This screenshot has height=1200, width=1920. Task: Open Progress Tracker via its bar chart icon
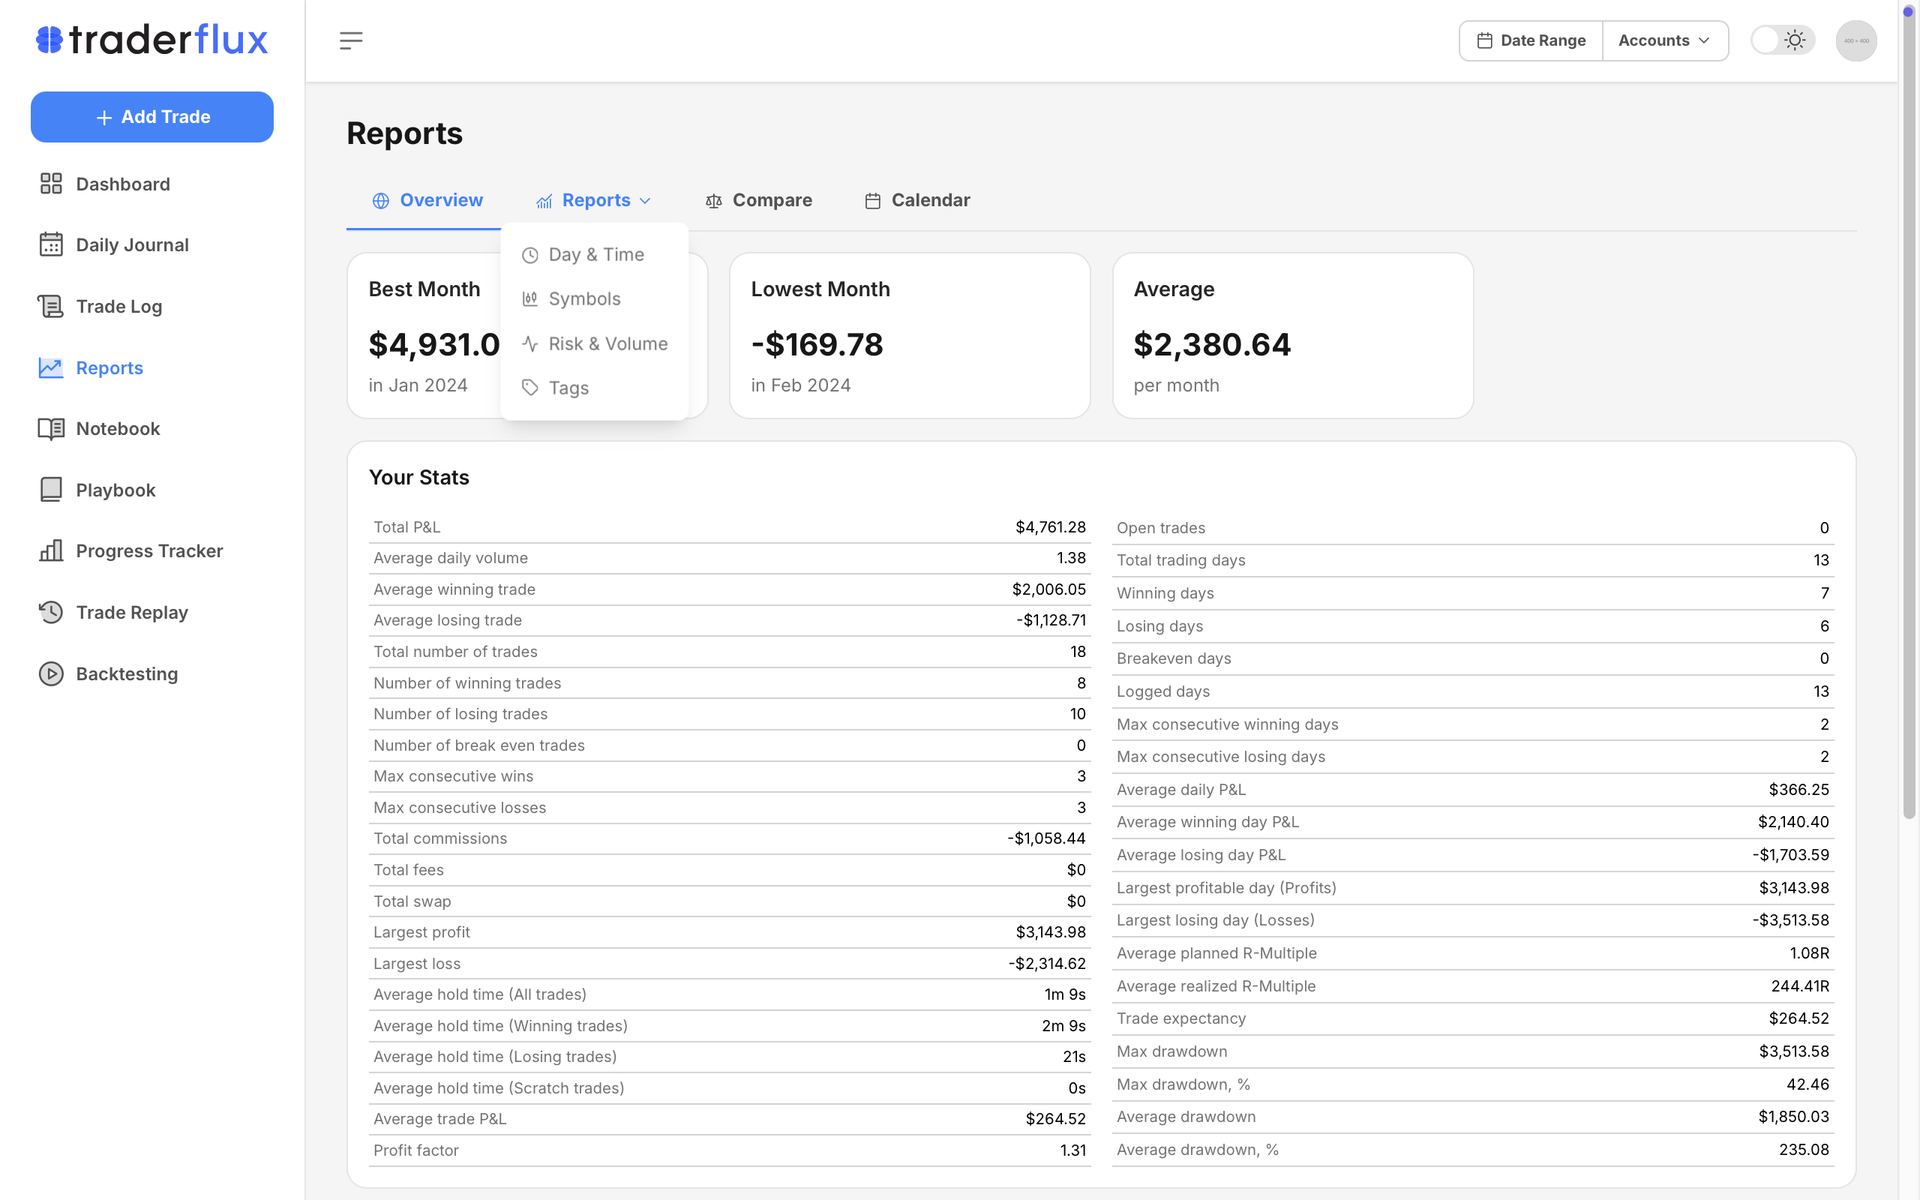click(x=51, y=551)
